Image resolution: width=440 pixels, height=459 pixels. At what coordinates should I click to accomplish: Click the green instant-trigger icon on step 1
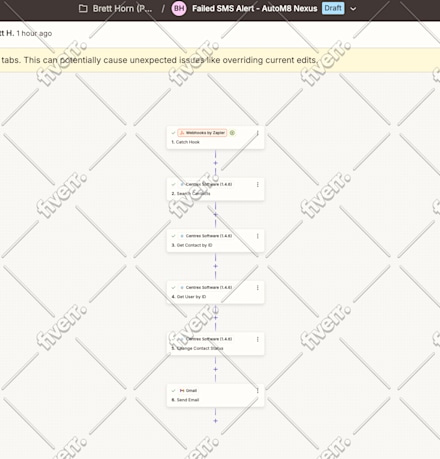coord(232,133)
